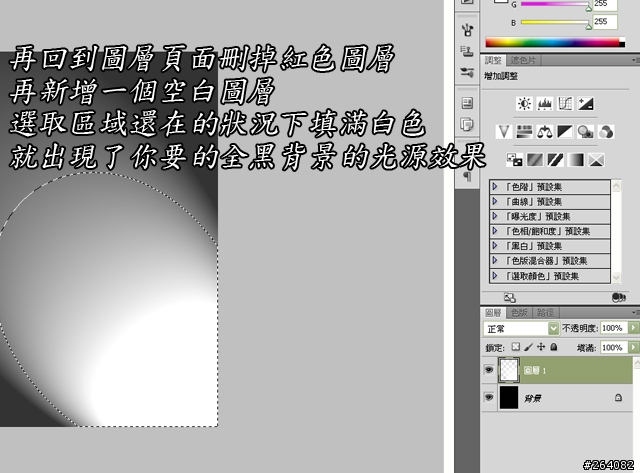The height and width of the screenshot is (473, 640).
Task: Expand the 「選取顏色」預設集 presets
Action: point(495,275)
